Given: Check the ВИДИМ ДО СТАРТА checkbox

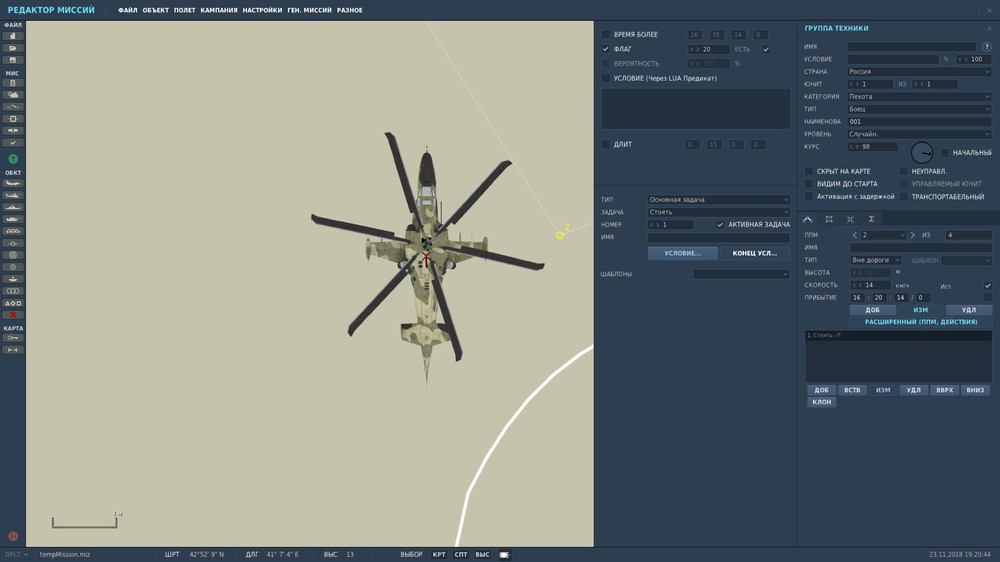Looking at the screenshot, I should tap(809, 184).
